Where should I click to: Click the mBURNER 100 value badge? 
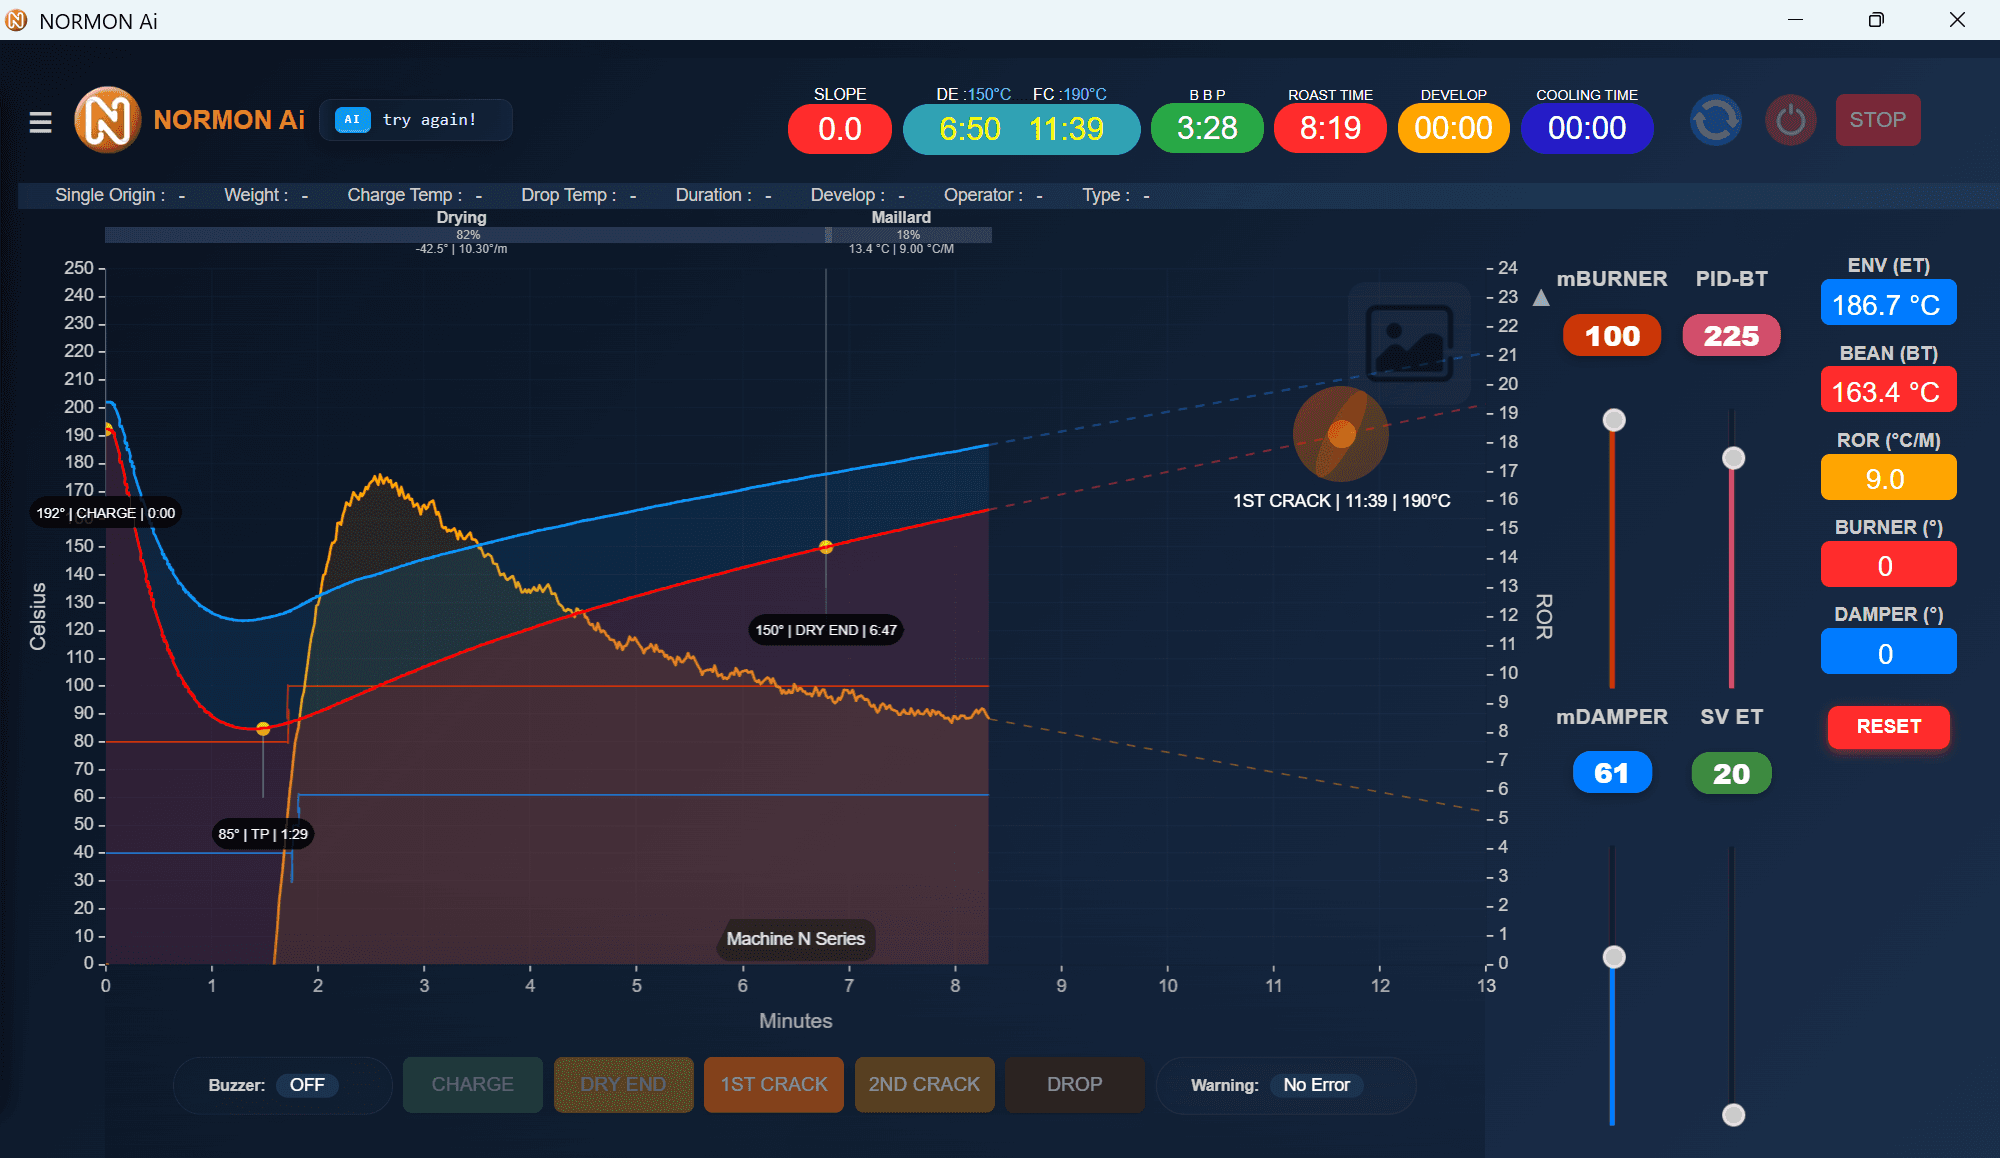click(1612, 336)
